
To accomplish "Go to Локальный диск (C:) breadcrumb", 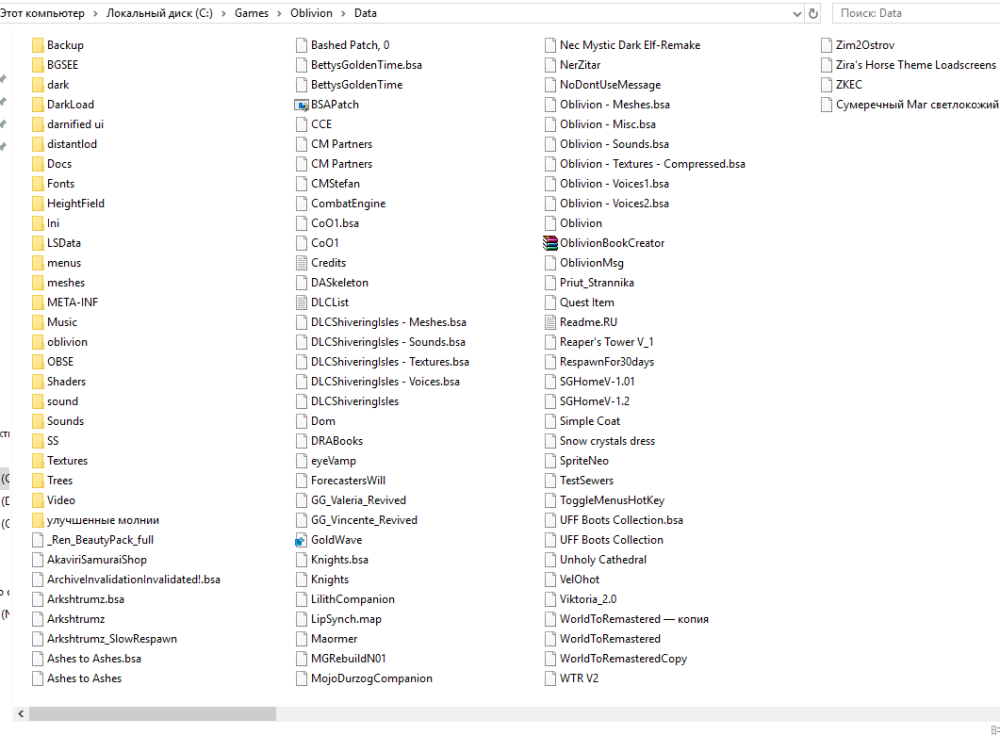I will click(x=159, y=13).
